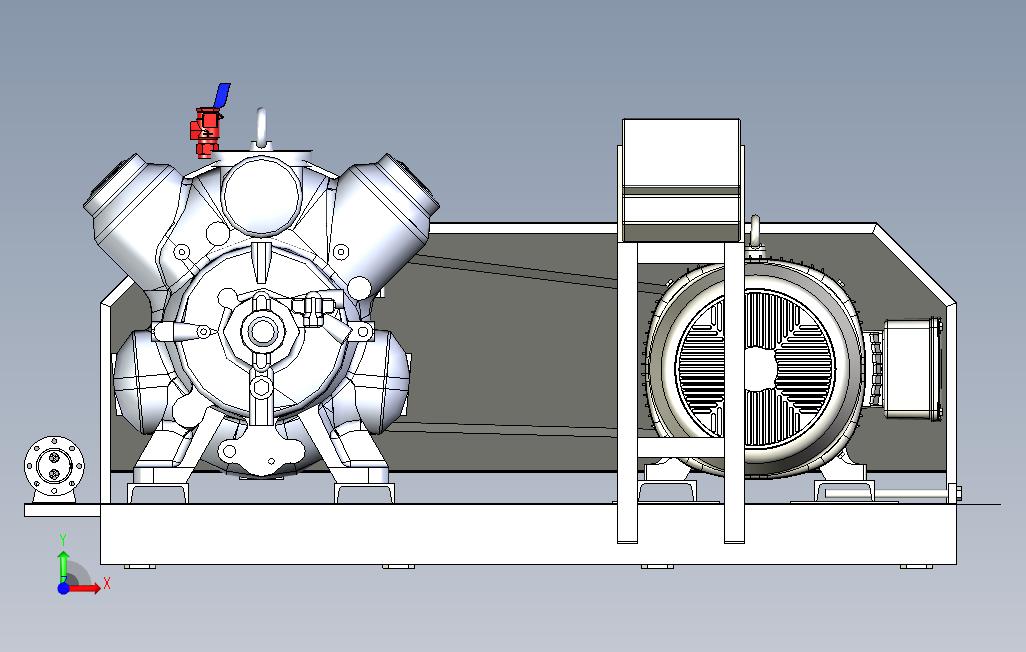Viewport: 1026px width, 652px height.
Task: Click the red X axis arrow of triad
Action: click(85, 588)
